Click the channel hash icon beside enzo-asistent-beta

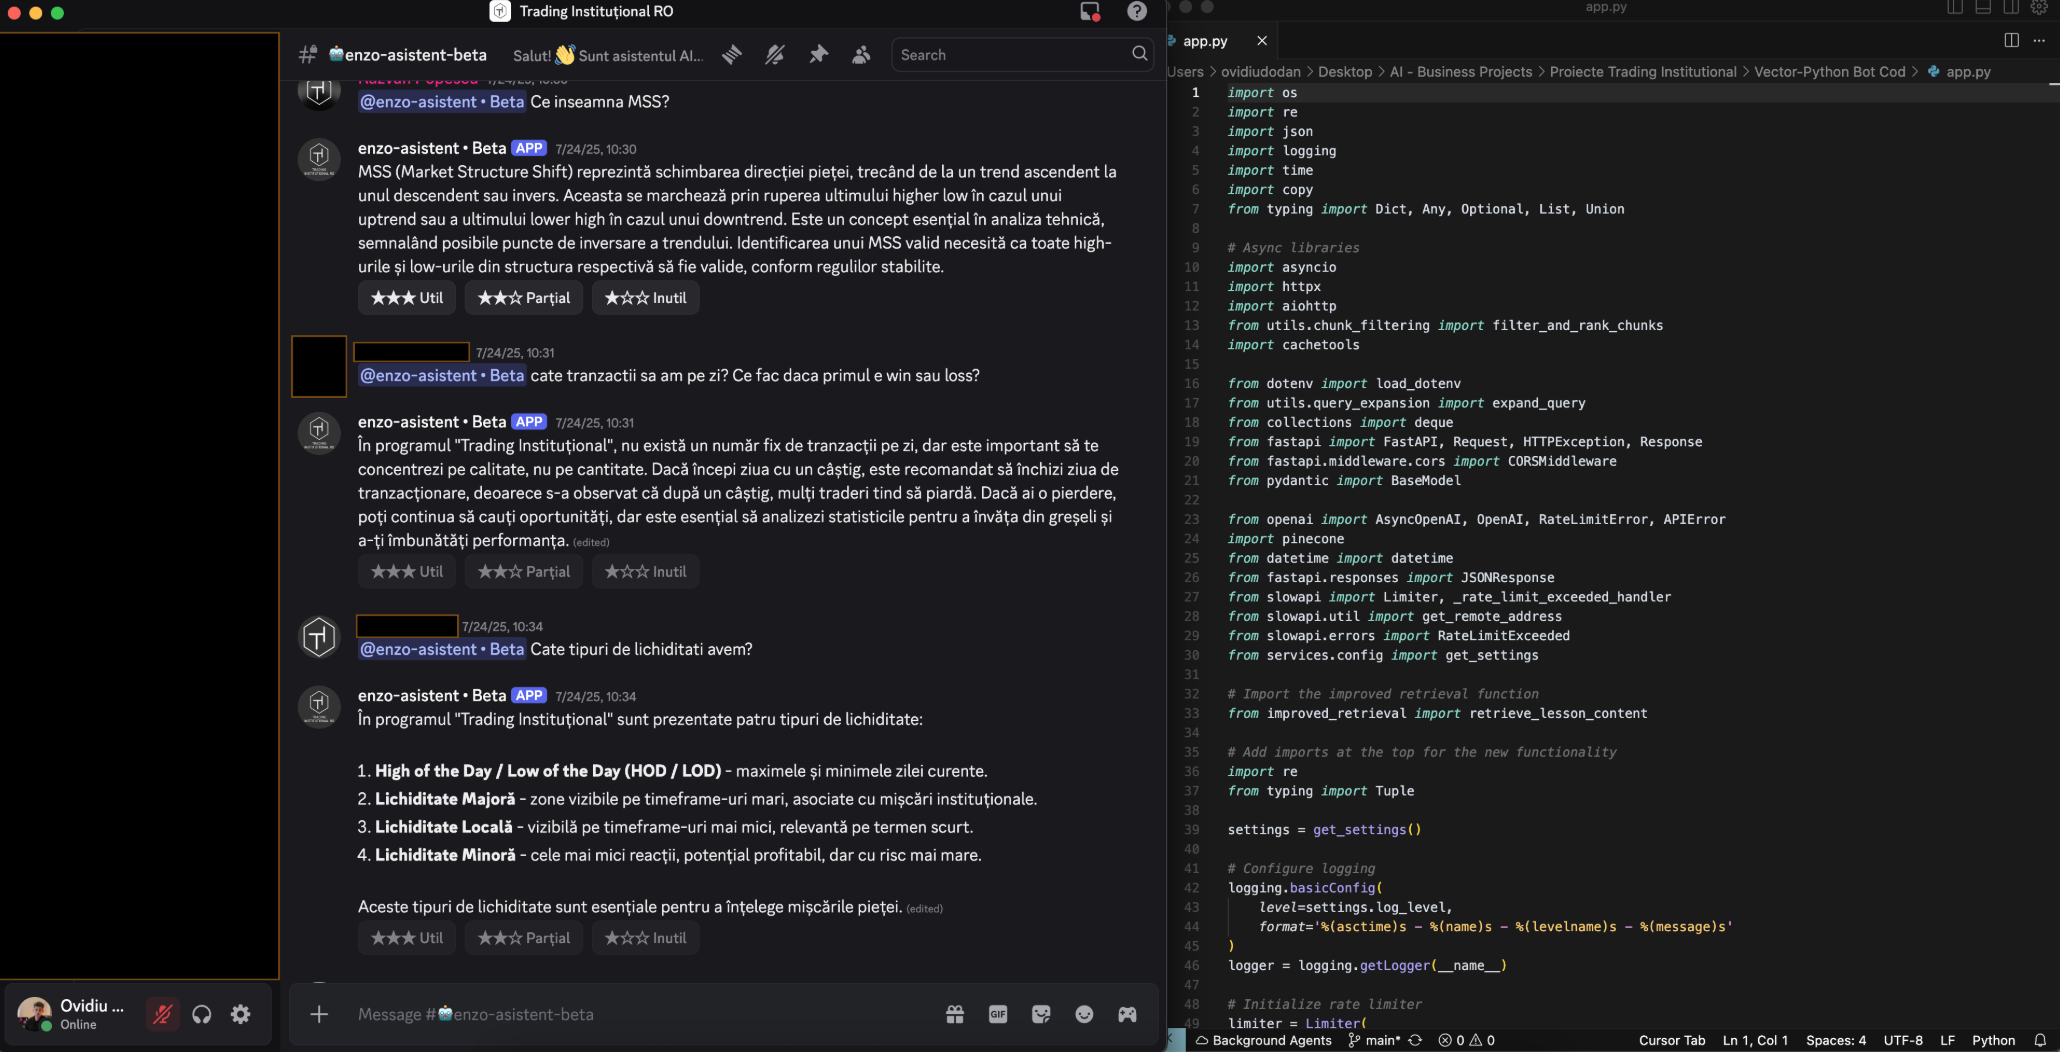[308, 55]
